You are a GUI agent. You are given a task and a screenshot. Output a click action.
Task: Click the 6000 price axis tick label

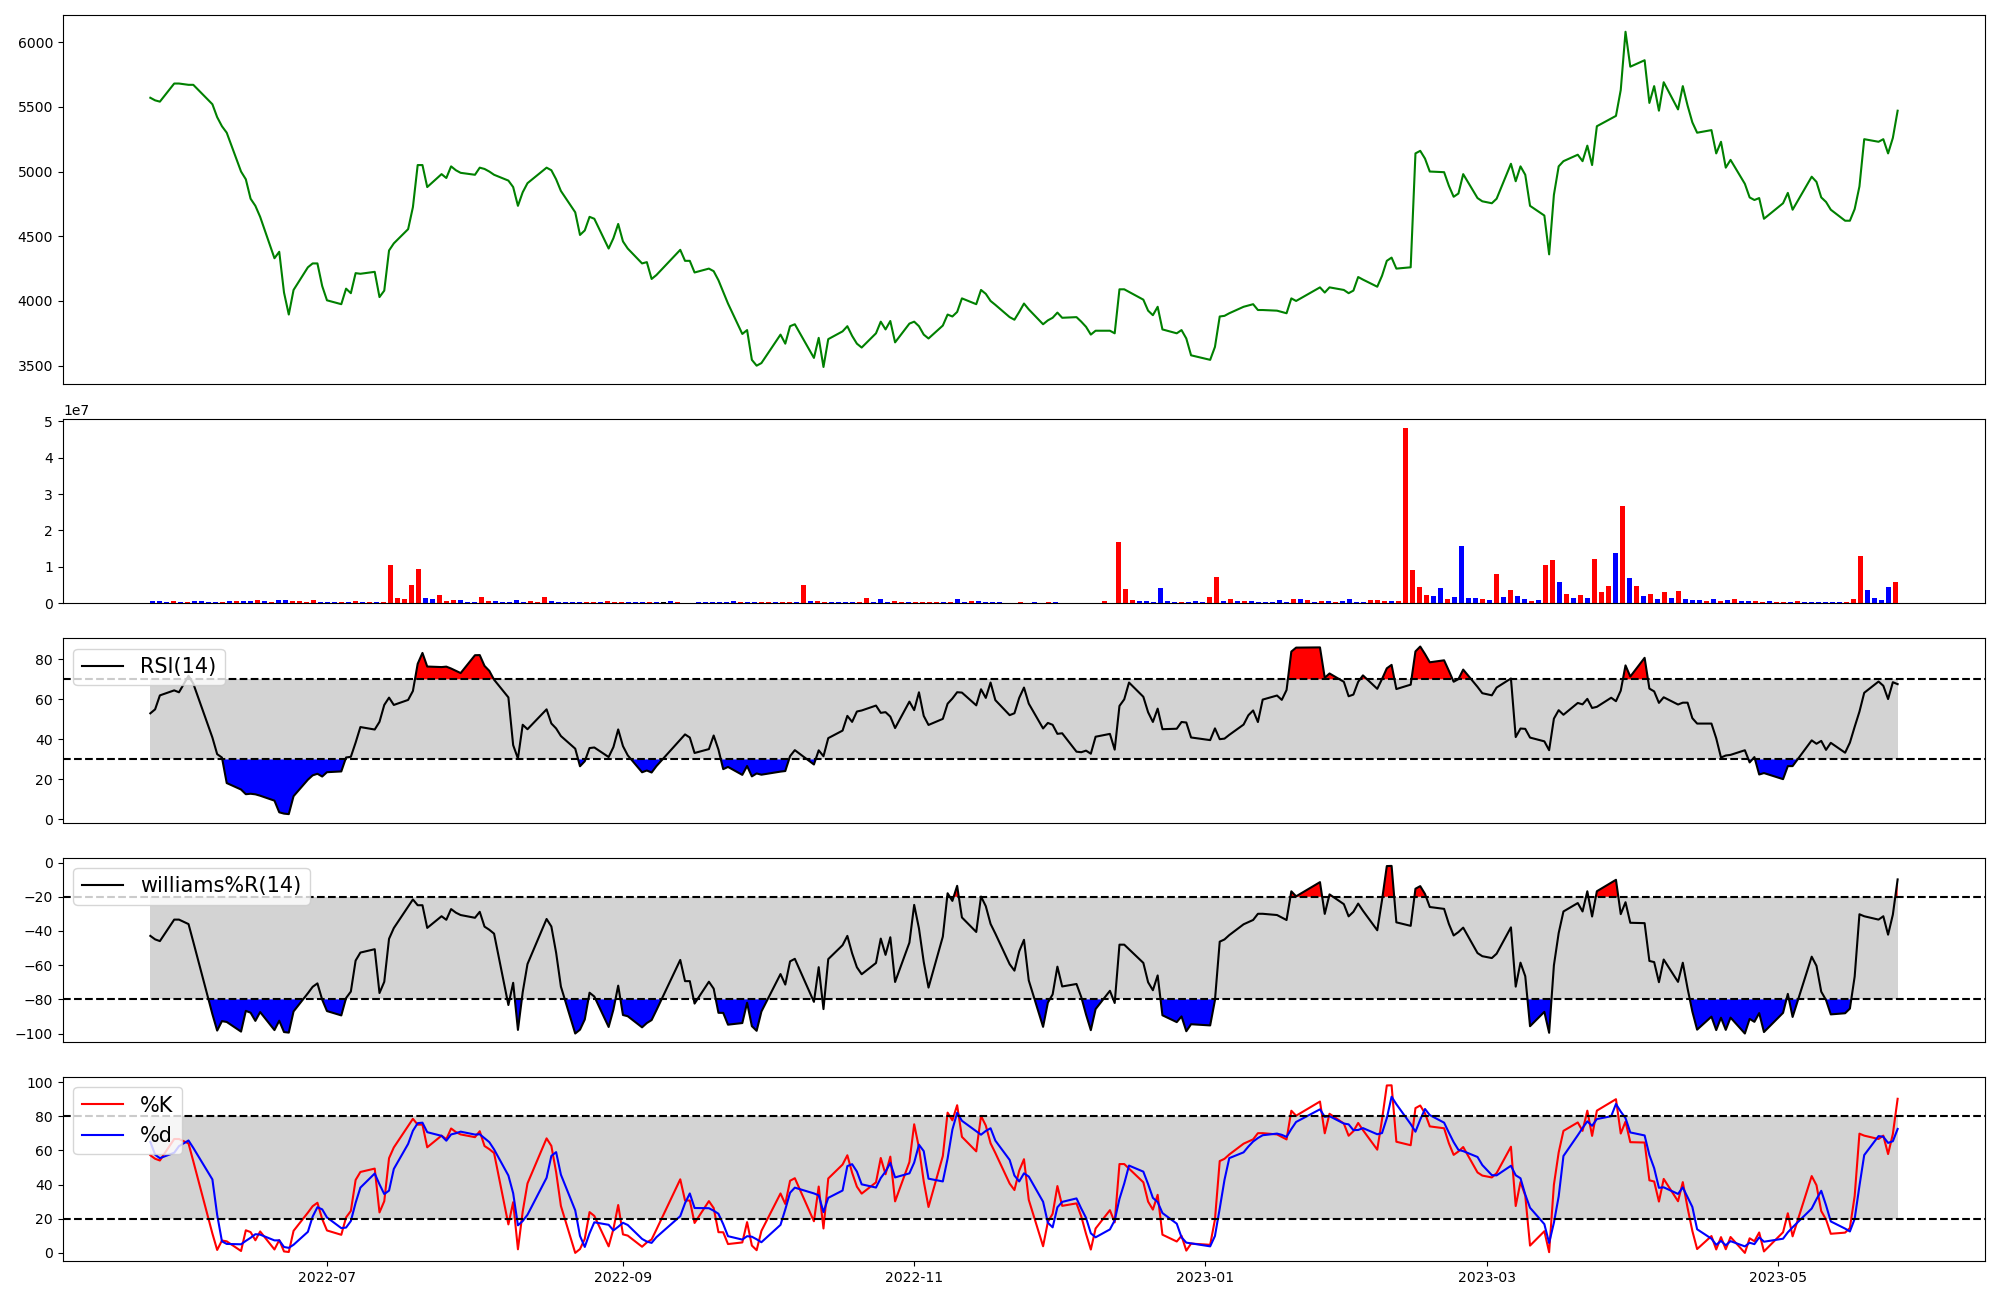point(35,43)
